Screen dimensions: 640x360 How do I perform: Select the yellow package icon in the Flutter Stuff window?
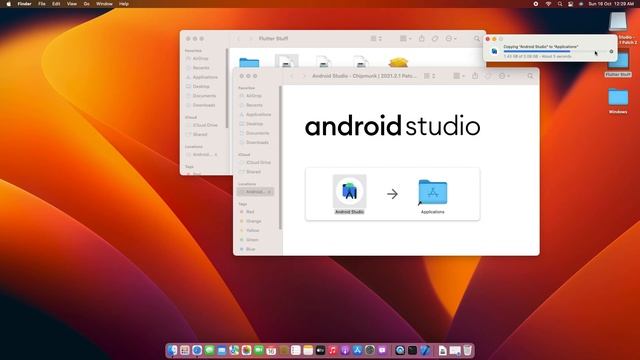click(x=398, y=62)
